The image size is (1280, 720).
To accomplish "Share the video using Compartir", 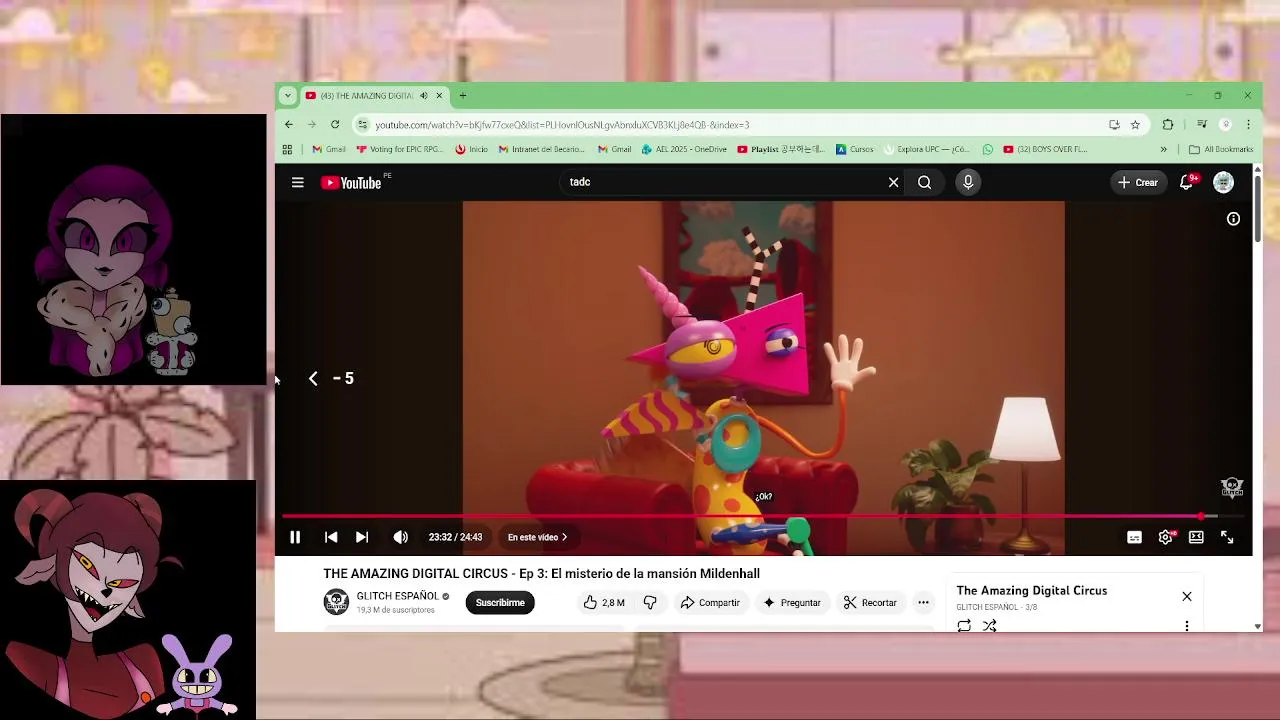I will point(710,603).
